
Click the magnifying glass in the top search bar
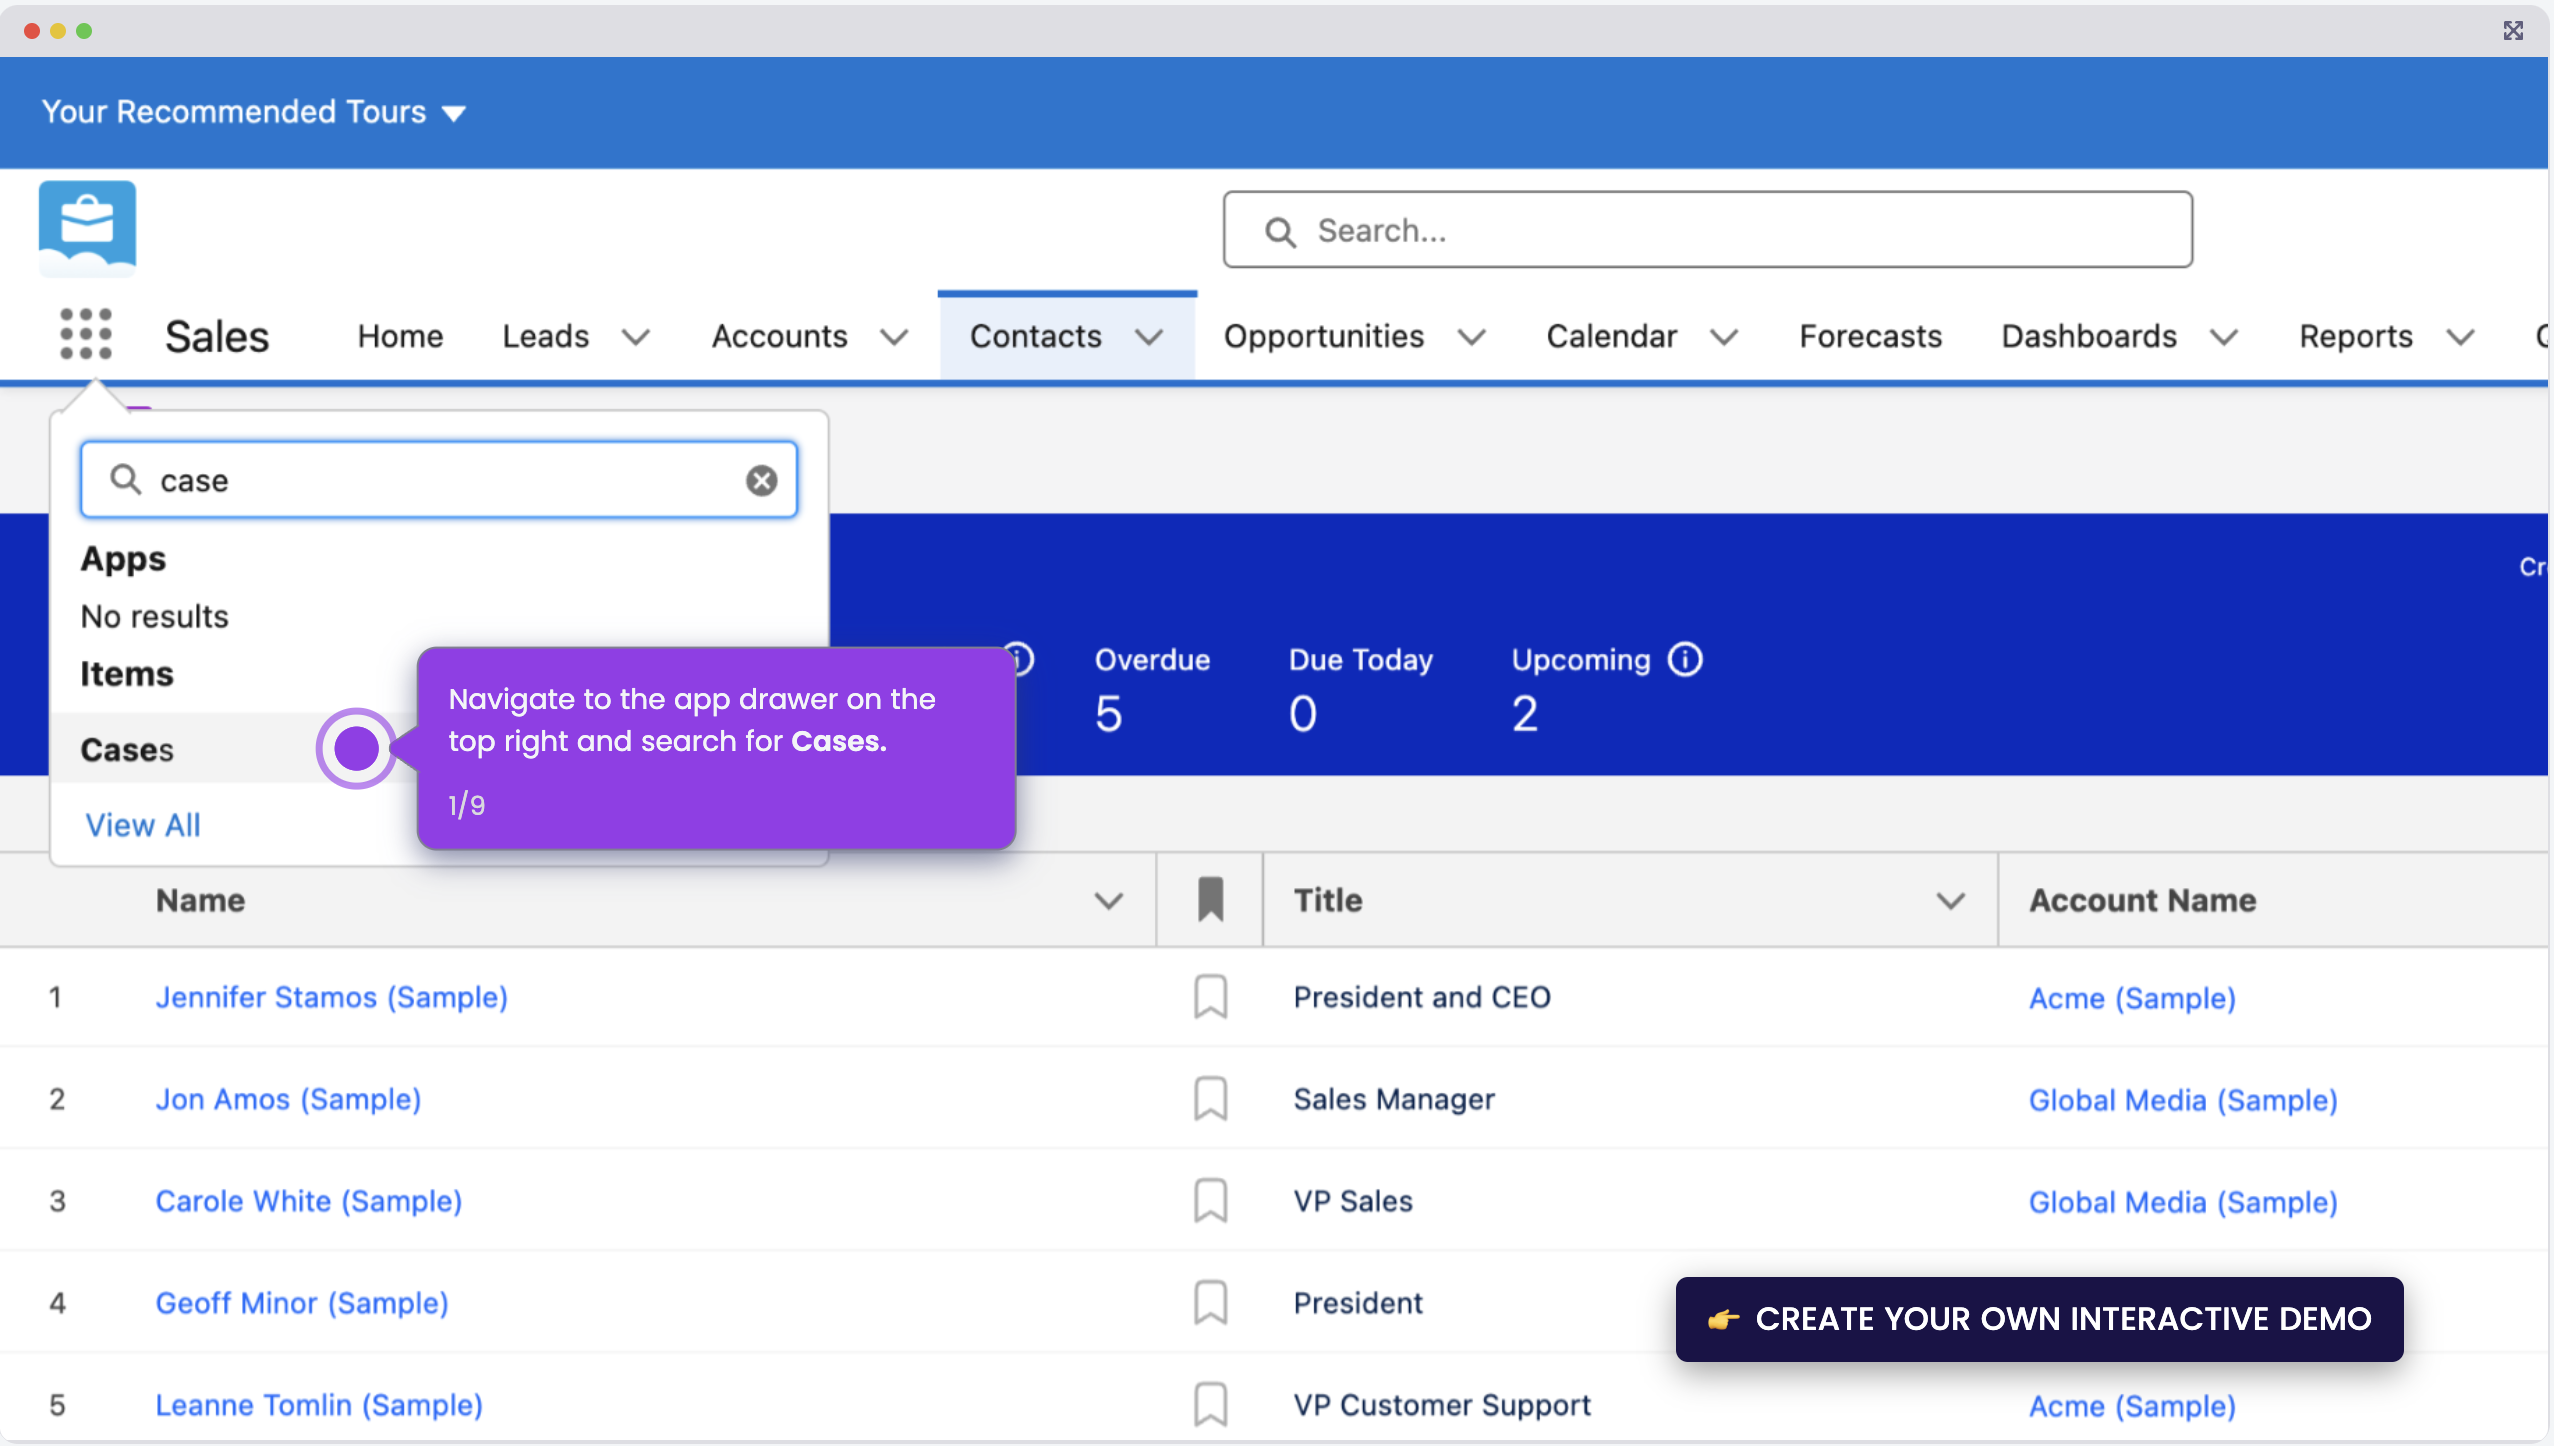point(1279,230)
